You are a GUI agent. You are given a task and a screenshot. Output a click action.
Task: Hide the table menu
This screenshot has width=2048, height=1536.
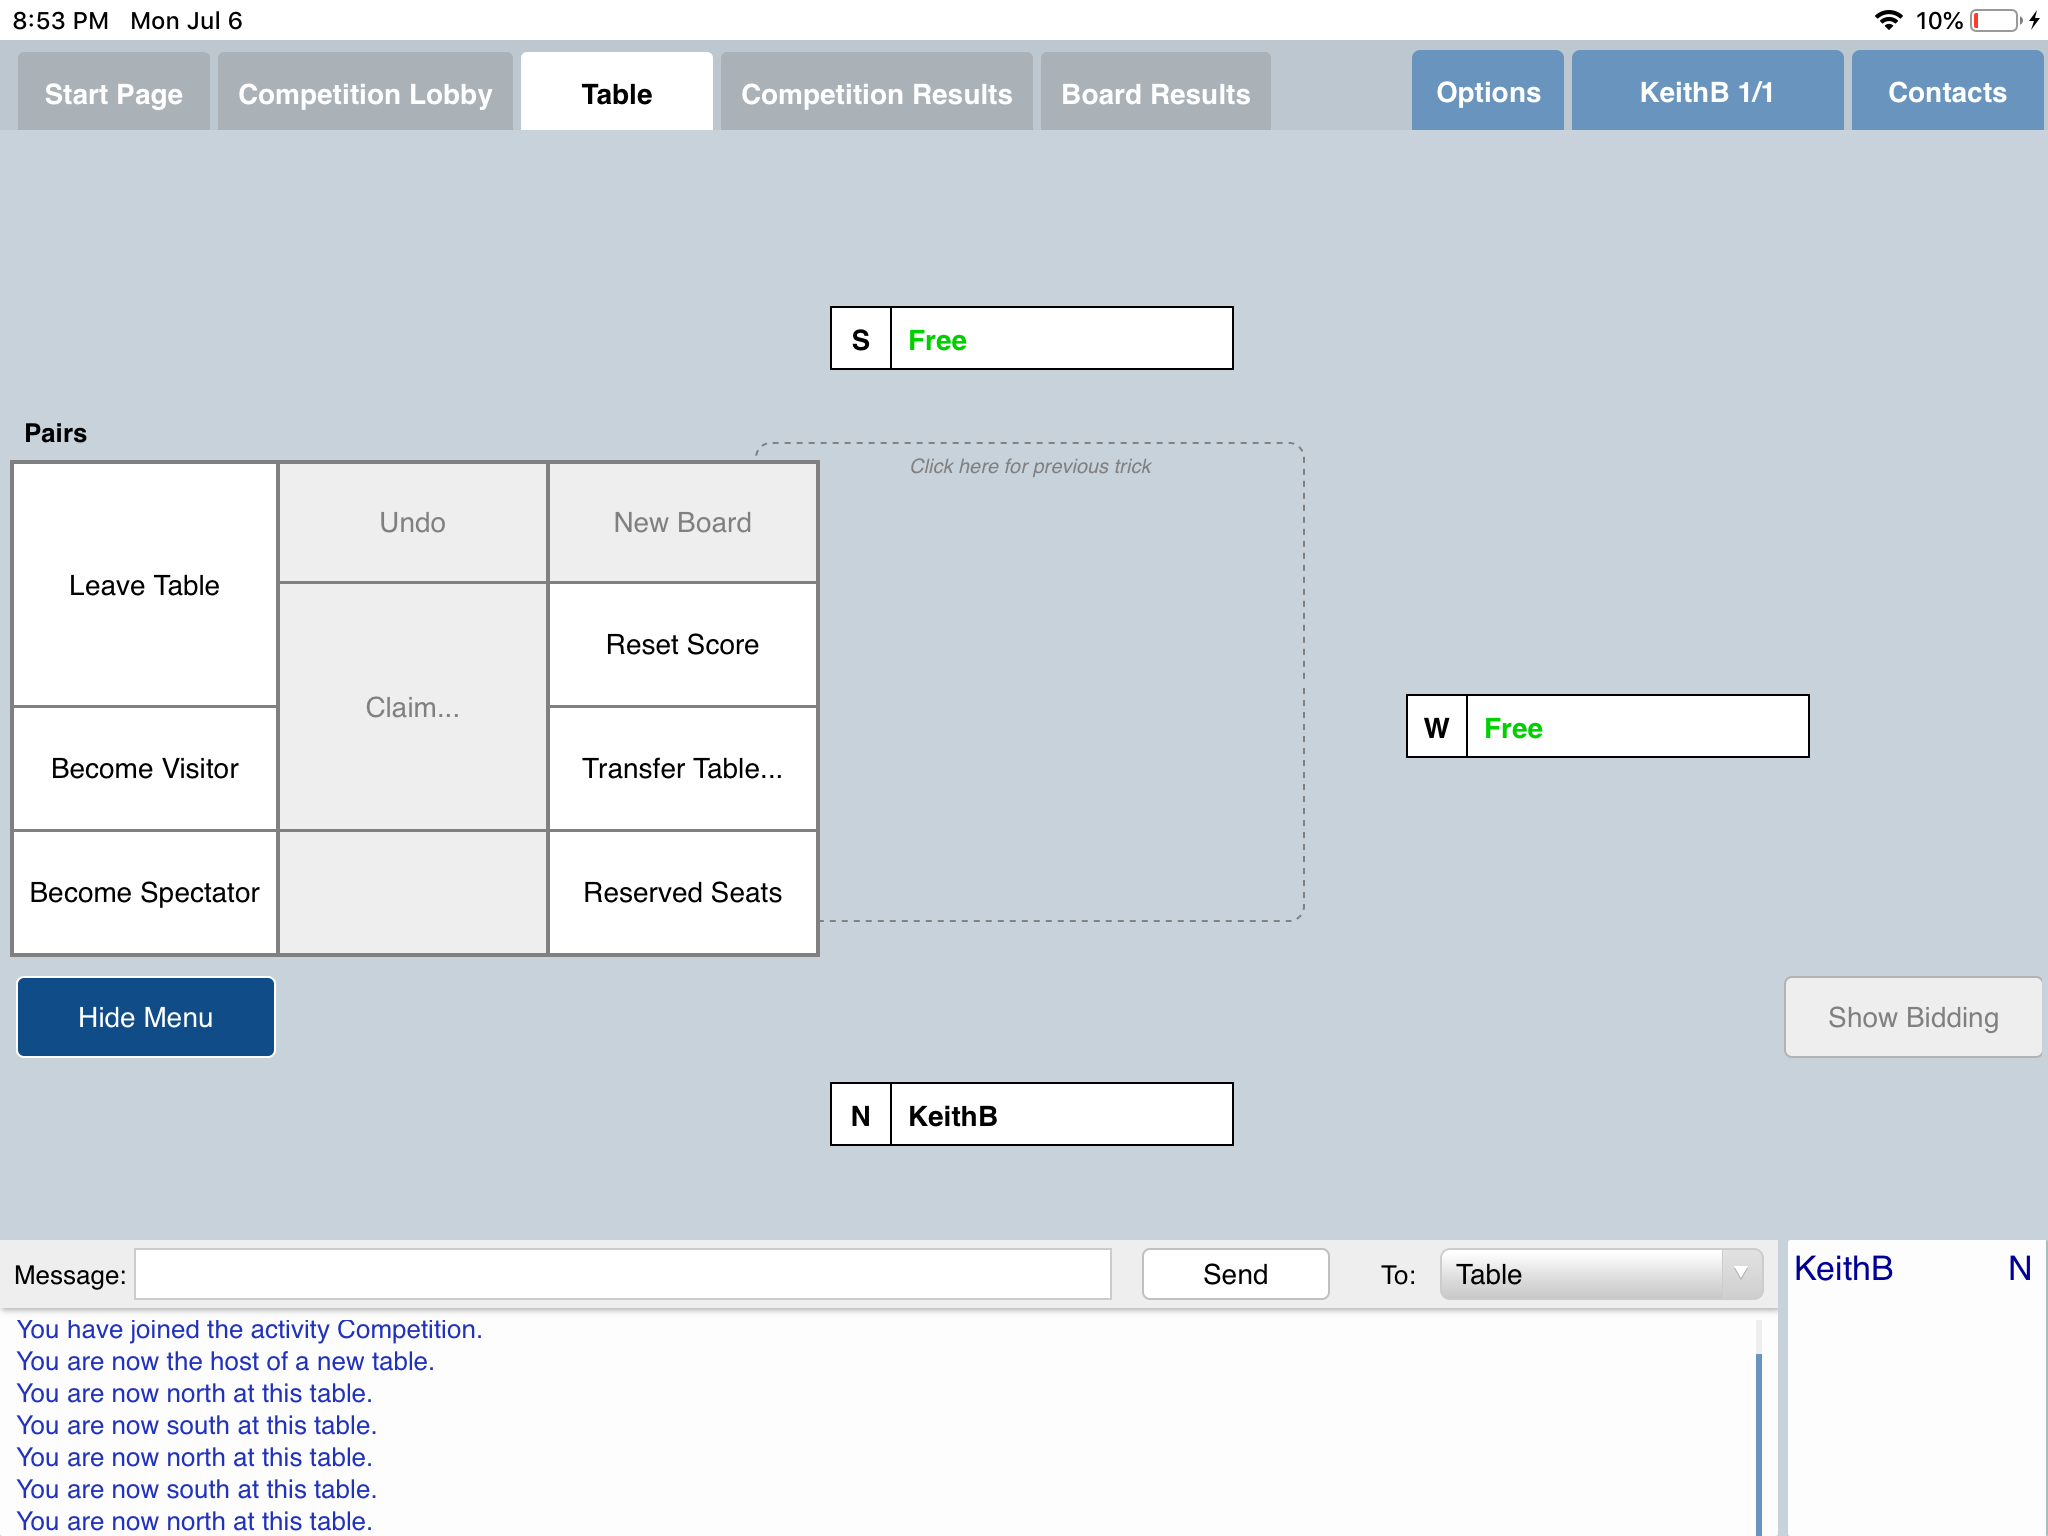pyautogui.click(x=146, y=1017)
